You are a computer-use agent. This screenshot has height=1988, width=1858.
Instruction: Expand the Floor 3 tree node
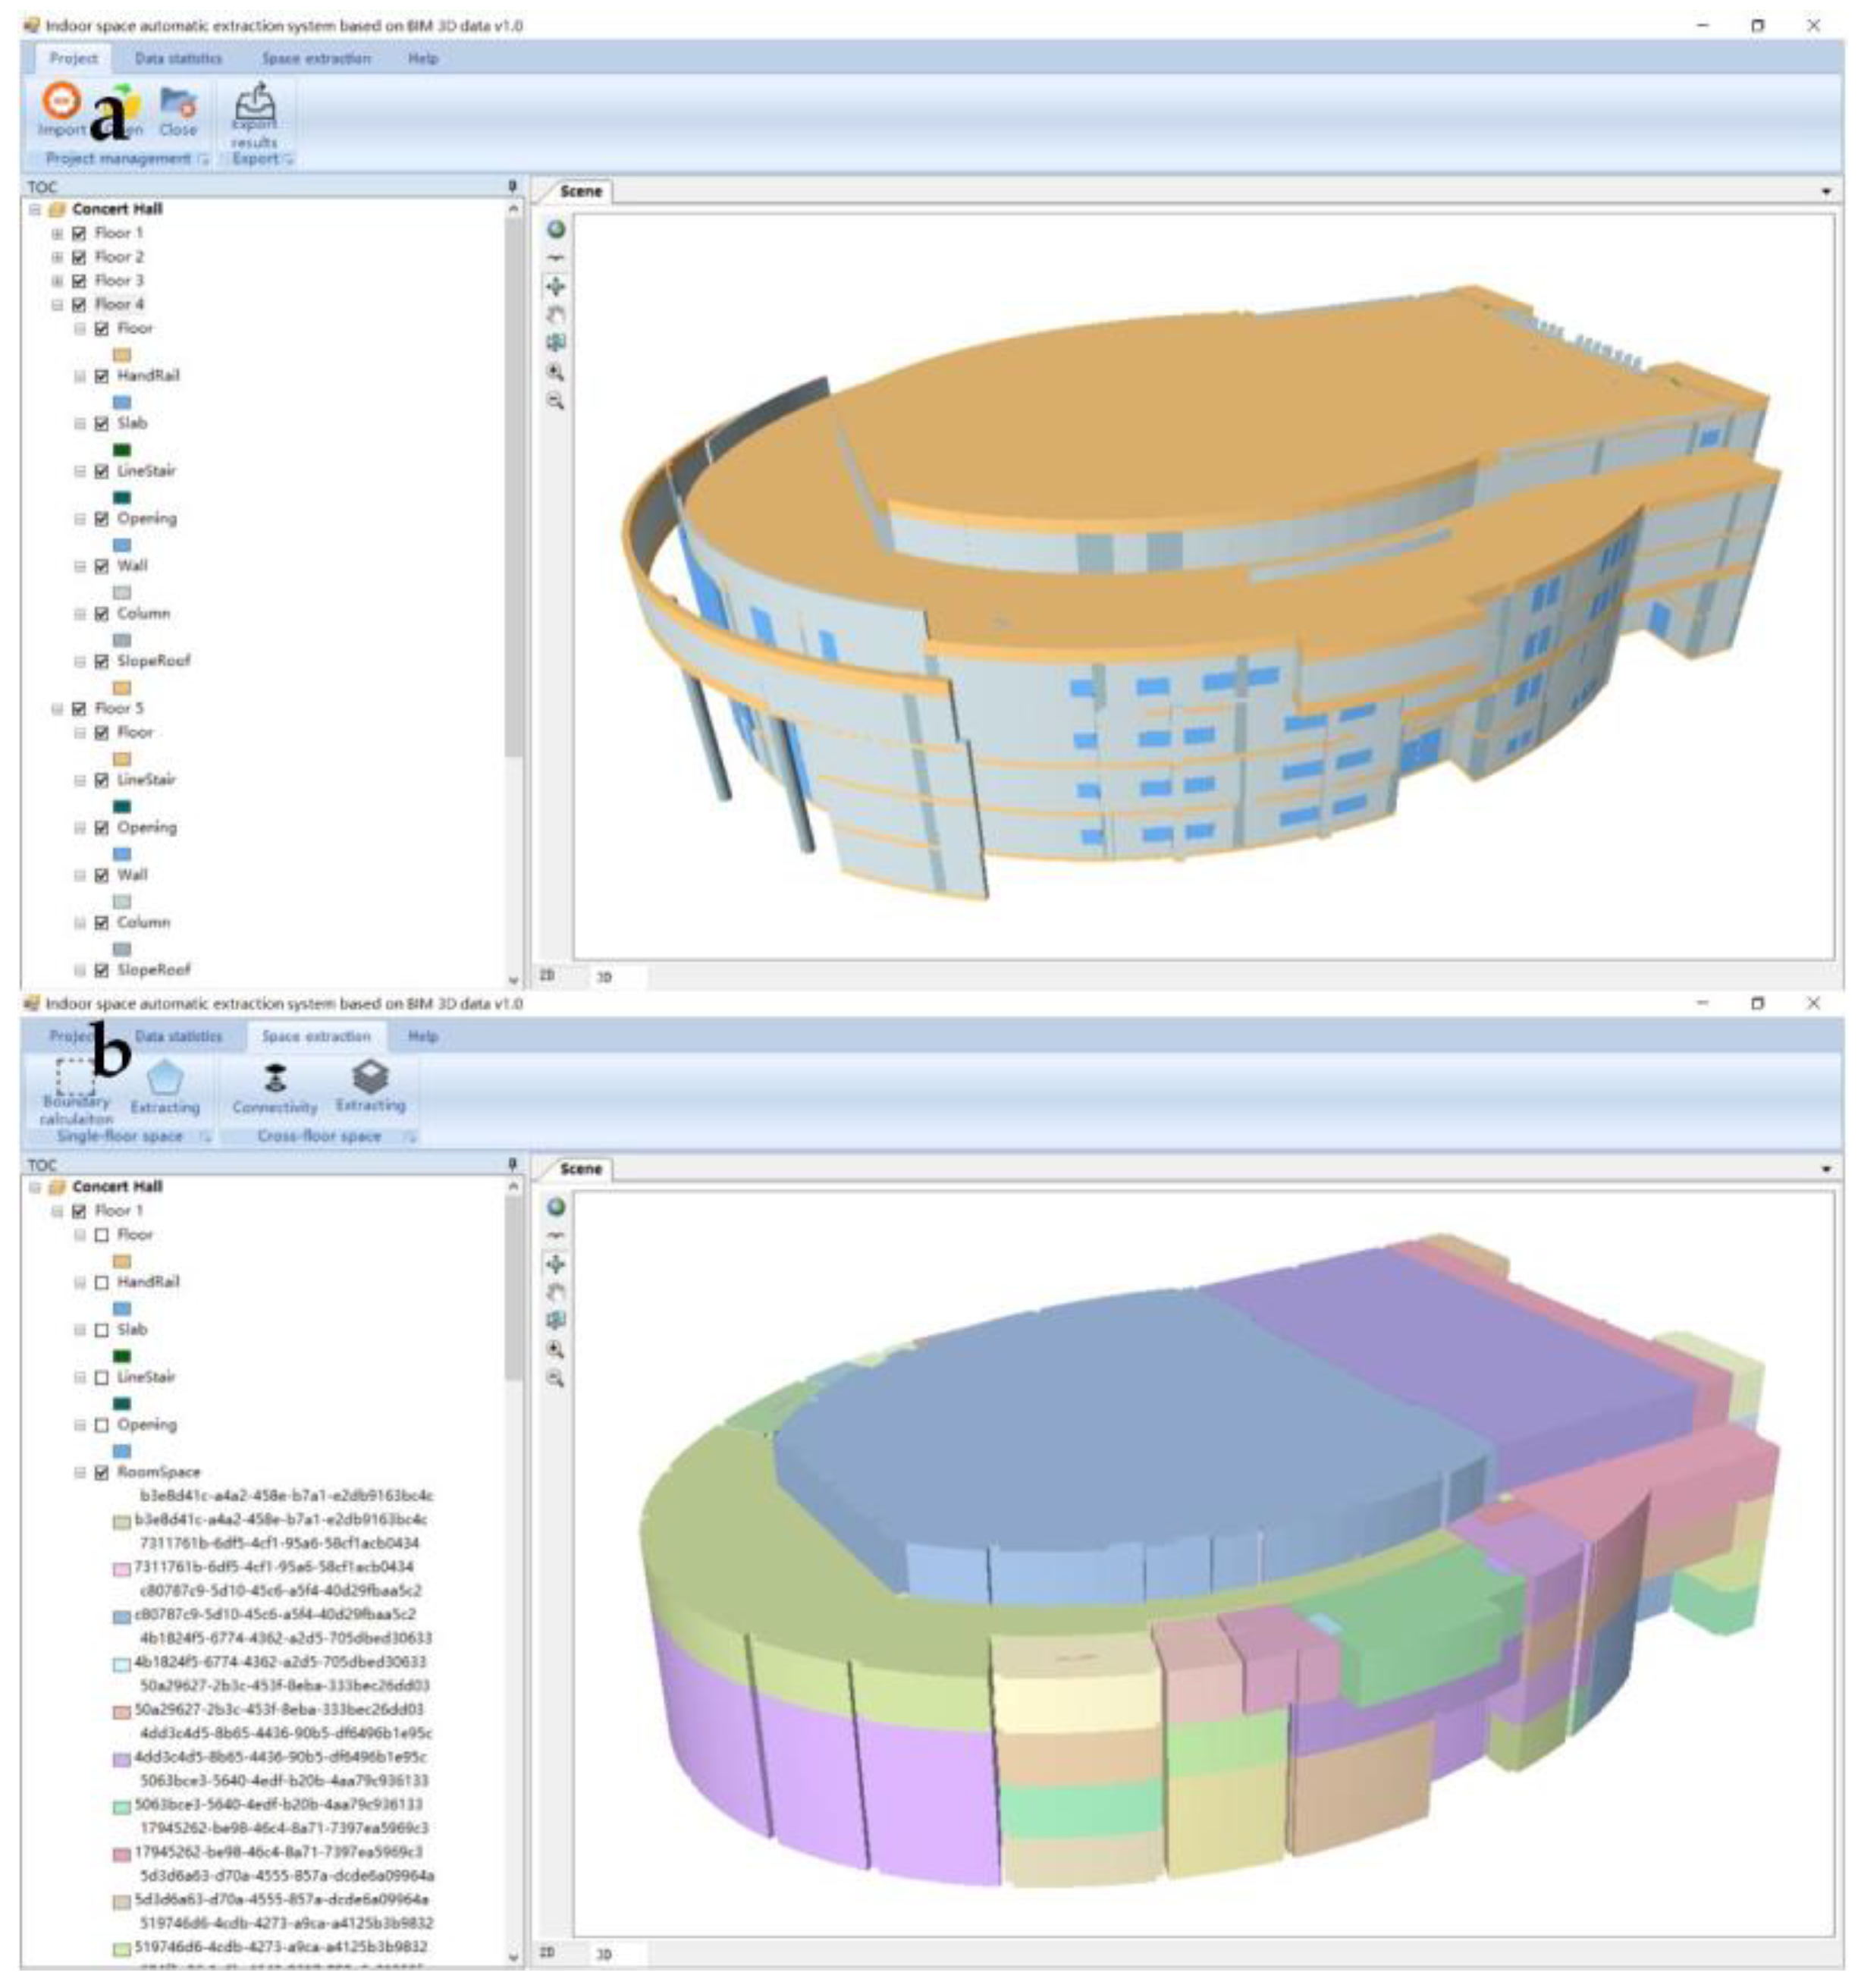[57, 281]
